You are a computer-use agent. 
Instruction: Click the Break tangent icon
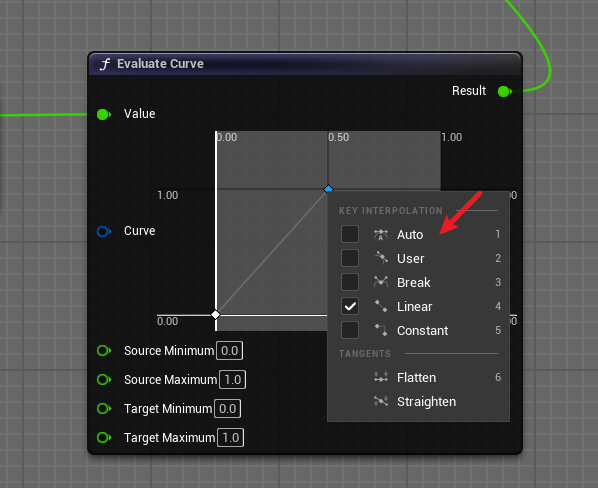point(381,282)
